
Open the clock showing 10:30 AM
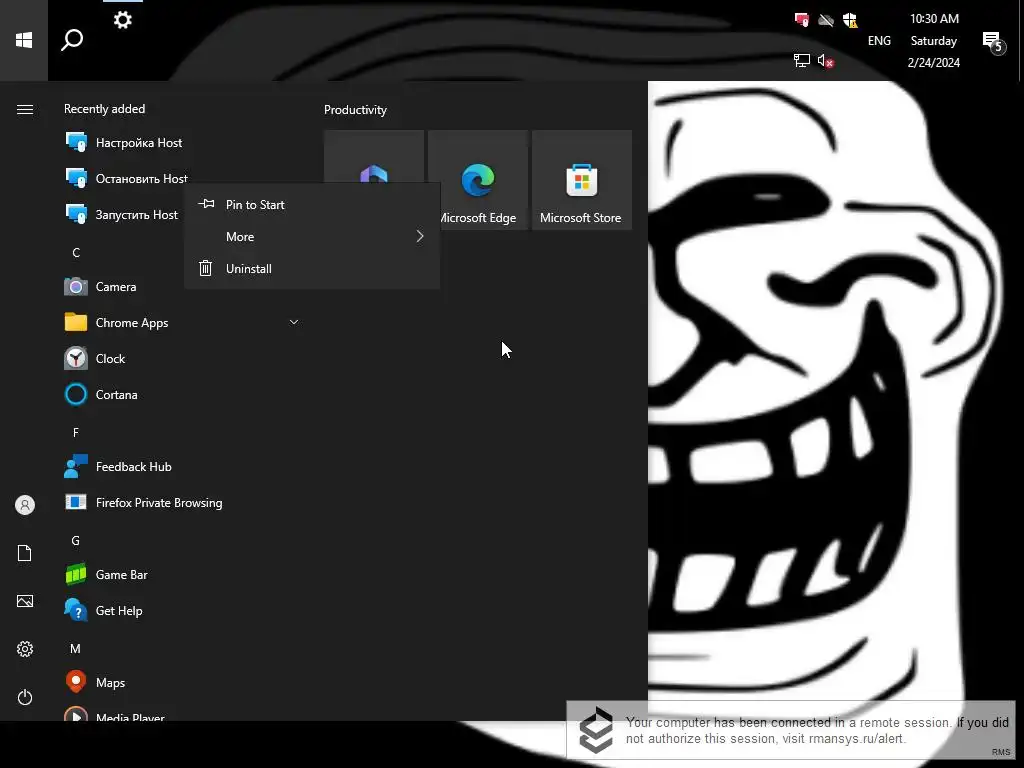(934, 40)
